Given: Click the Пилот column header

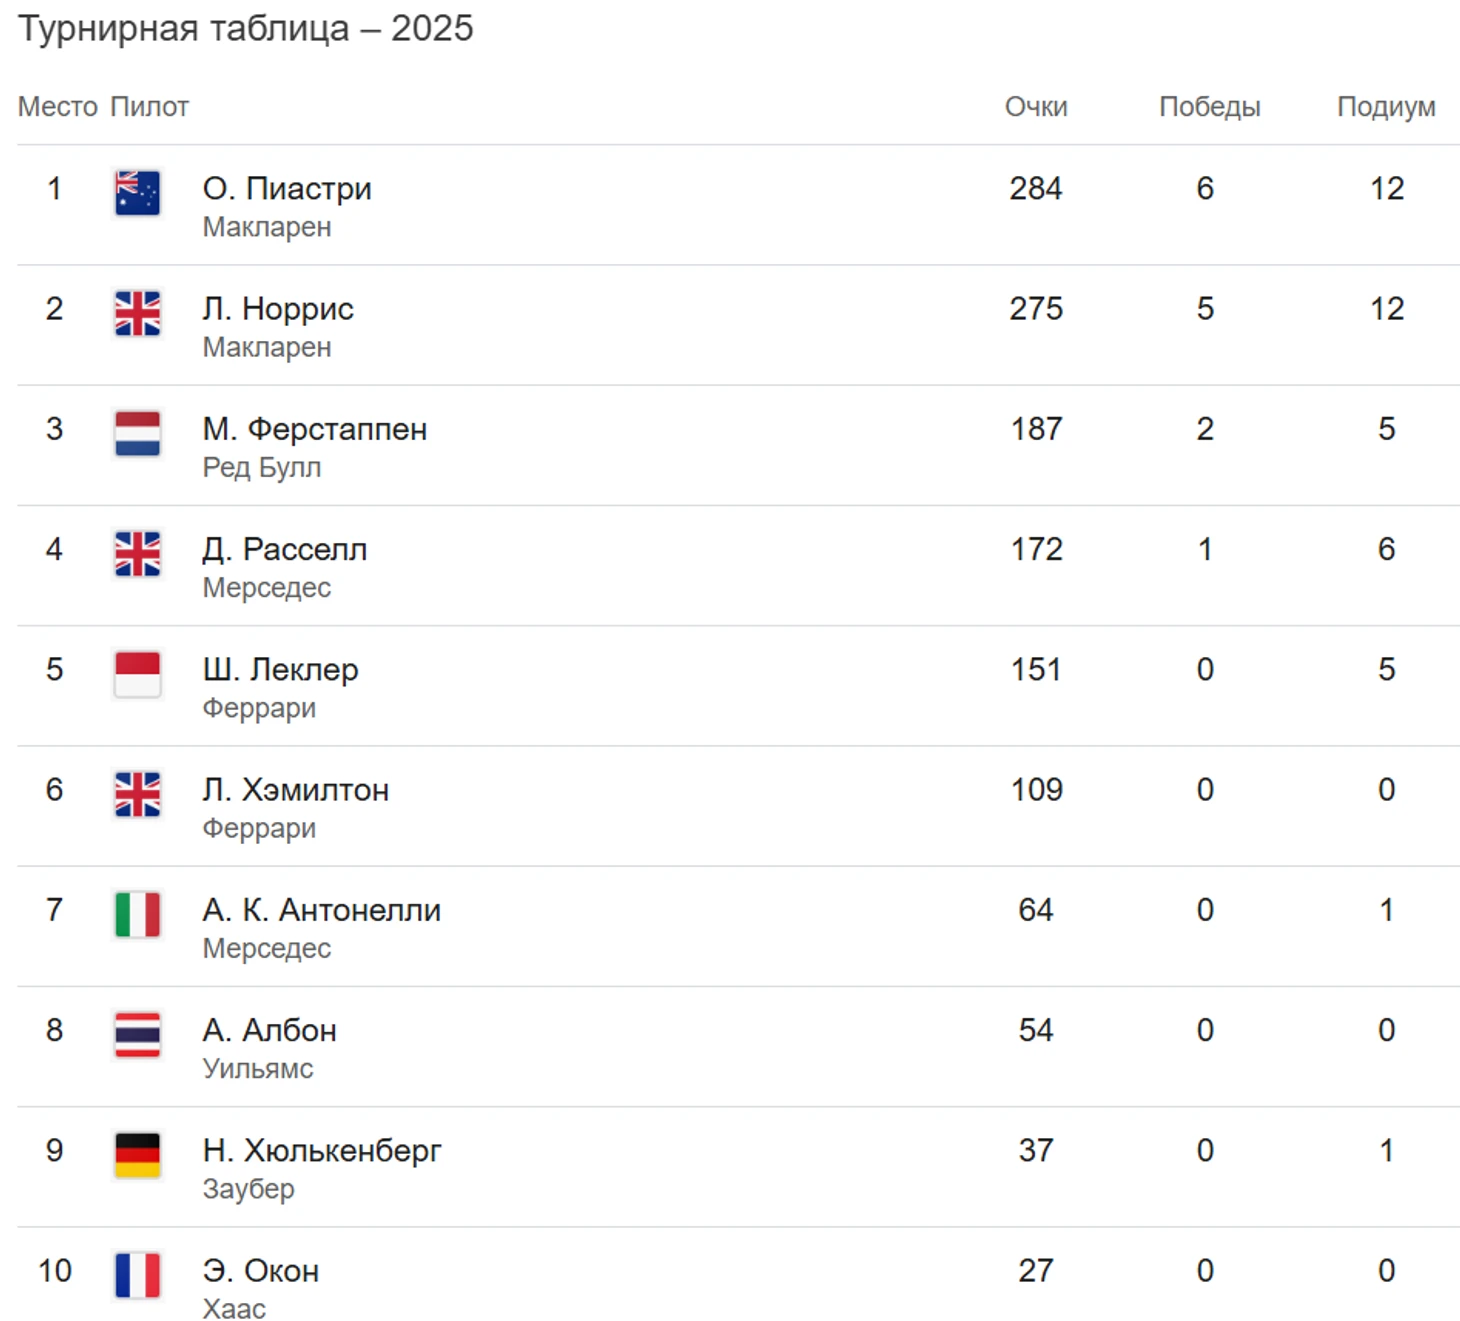Looking at the screenshot, I should pos(149,107).
